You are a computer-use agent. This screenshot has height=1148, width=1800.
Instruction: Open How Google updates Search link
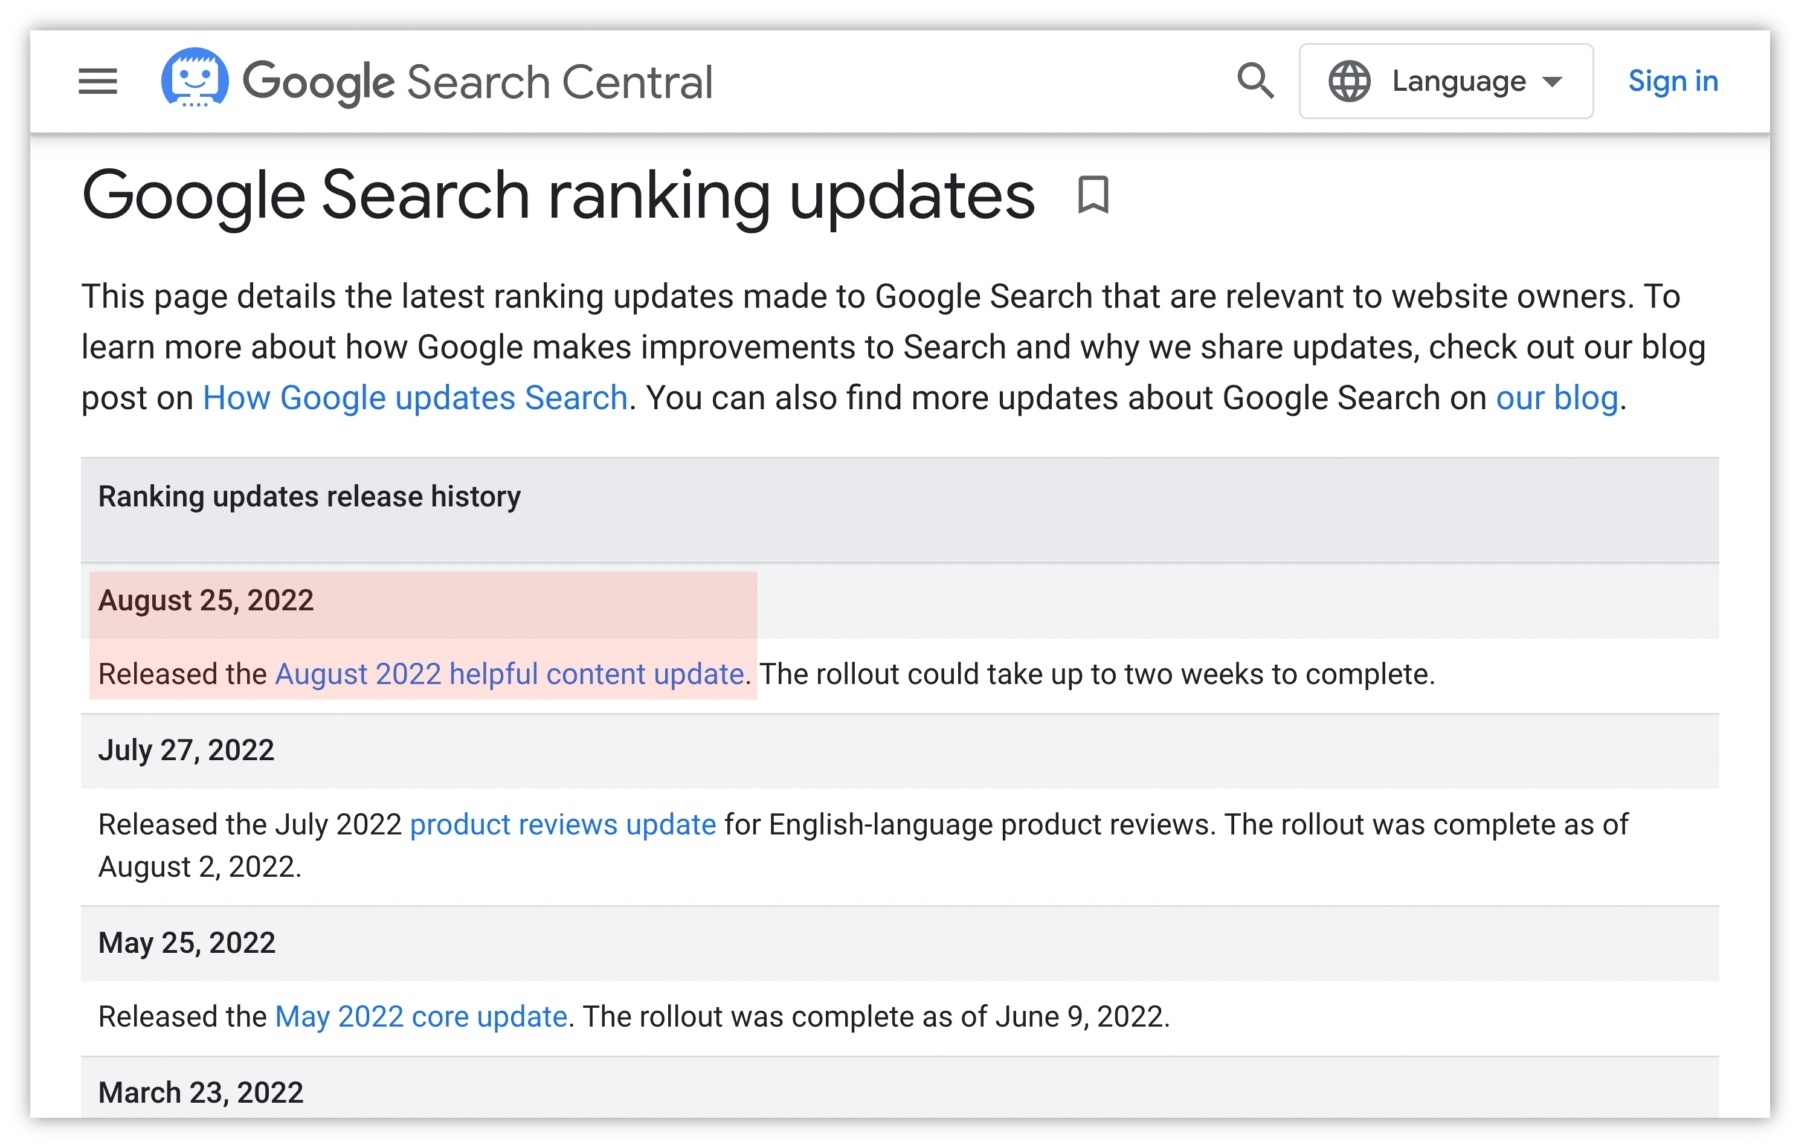coord(415,398)
